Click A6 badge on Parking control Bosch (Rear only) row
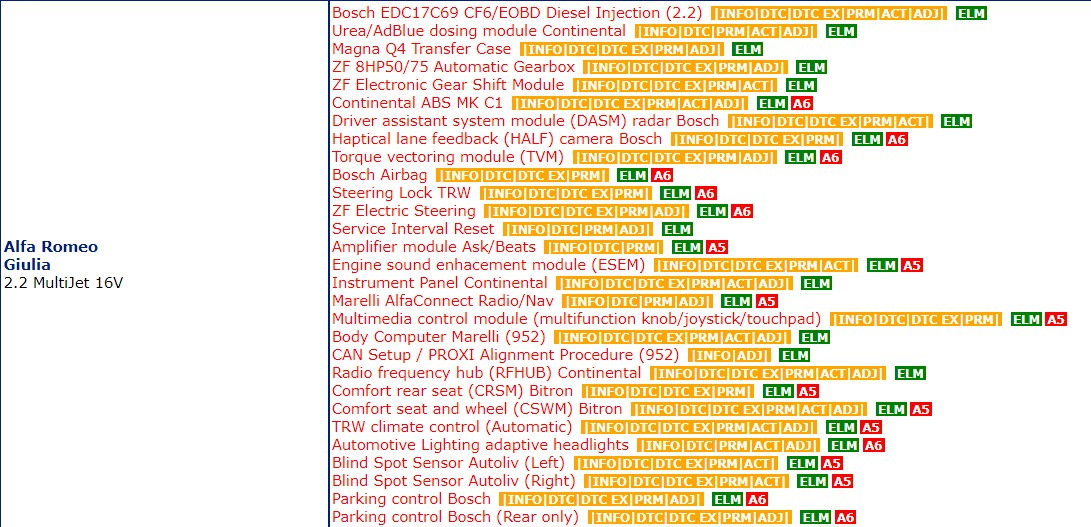The width and height of the screenshot is (1091, 527). (845, 519)
